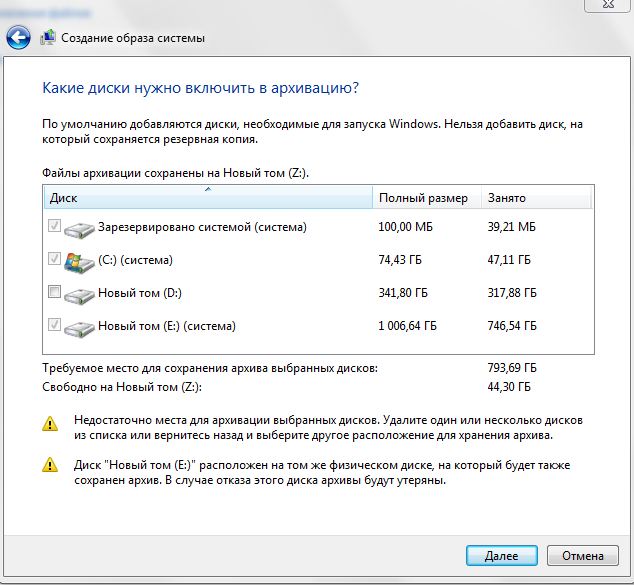634x585 pixels.
Task: Sort by the Занято column header
Action: click(x=537, y=197)
